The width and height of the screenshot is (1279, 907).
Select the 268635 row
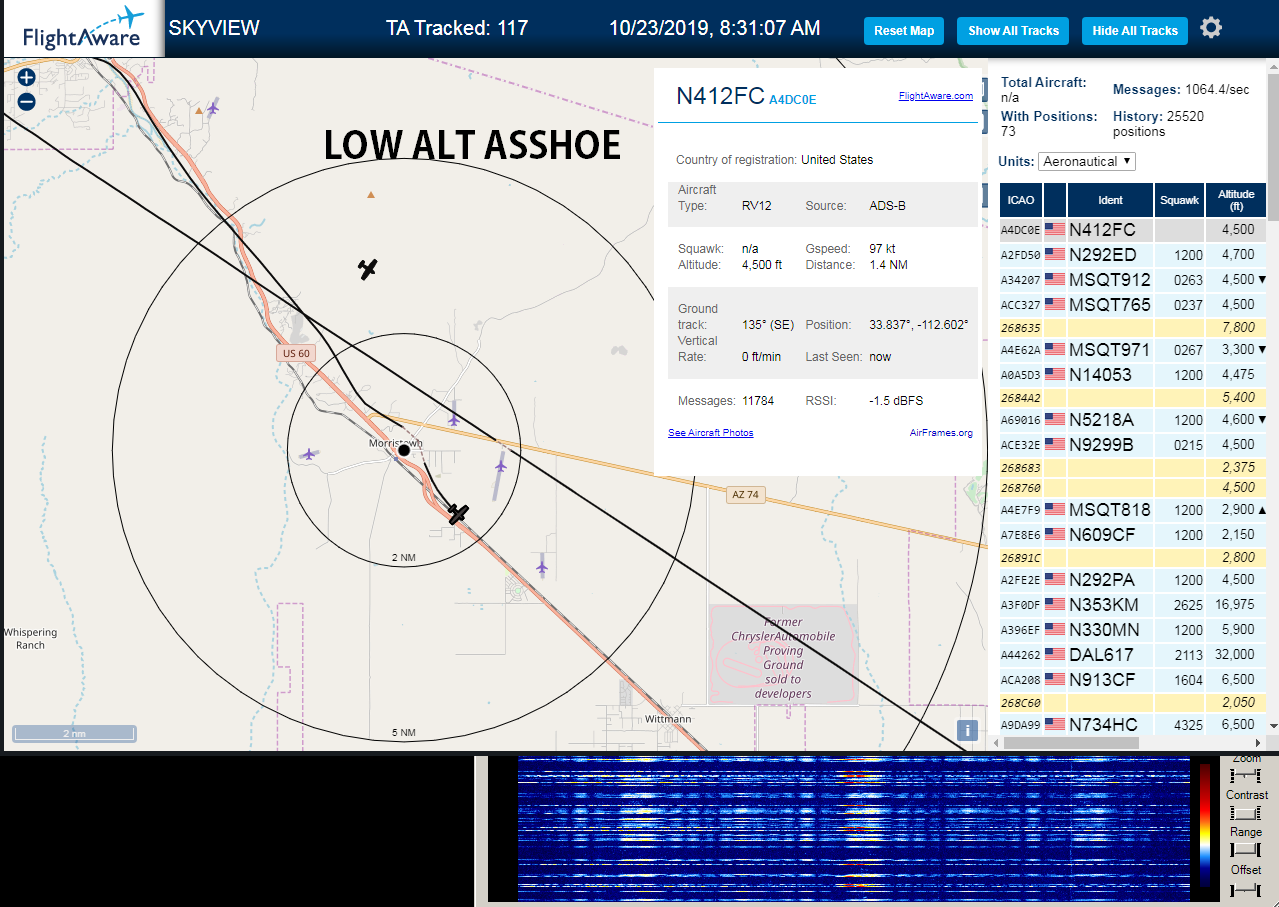tap(1133, 328)
